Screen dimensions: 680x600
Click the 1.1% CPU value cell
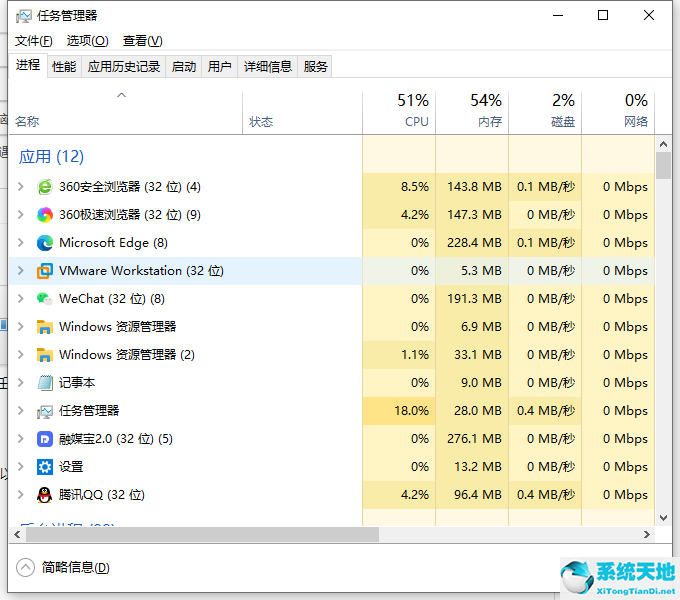coord(399,355)
